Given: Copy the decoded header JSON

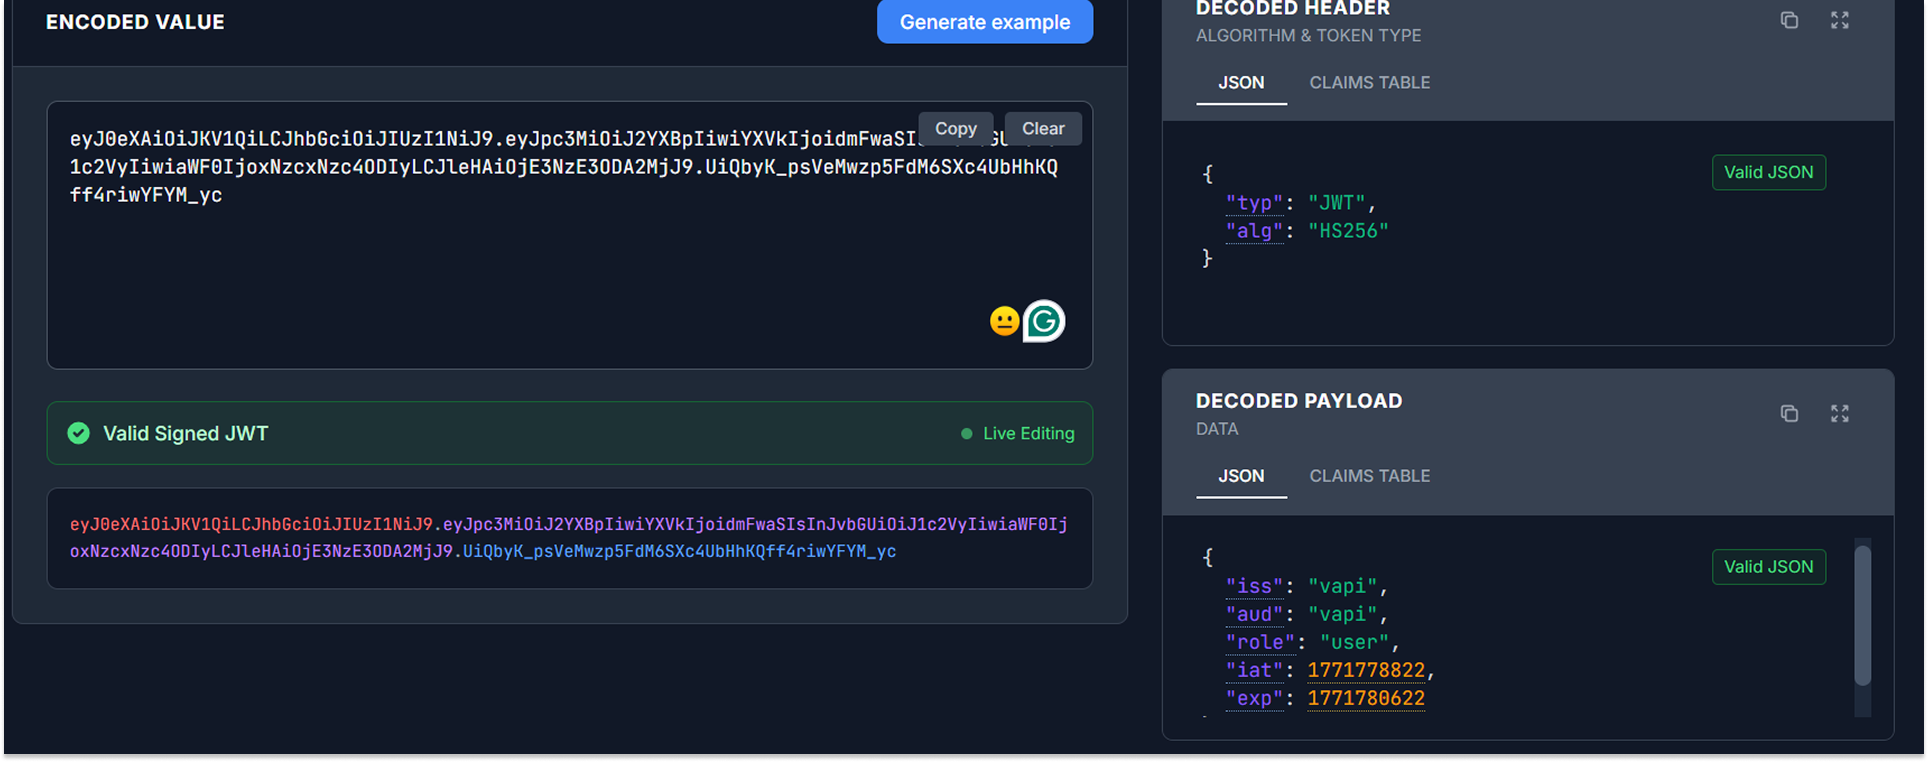Looking at the screenshot, I should 1789,20.
